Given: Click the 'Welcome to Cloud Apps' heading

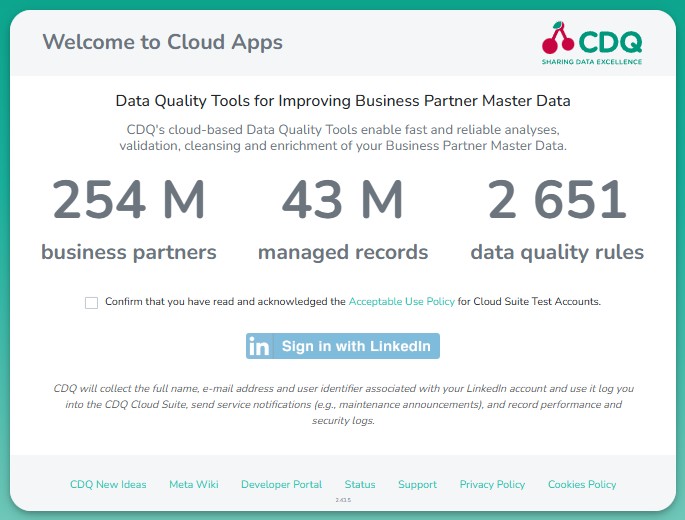Looking at the screenshot, I should 163,42.
